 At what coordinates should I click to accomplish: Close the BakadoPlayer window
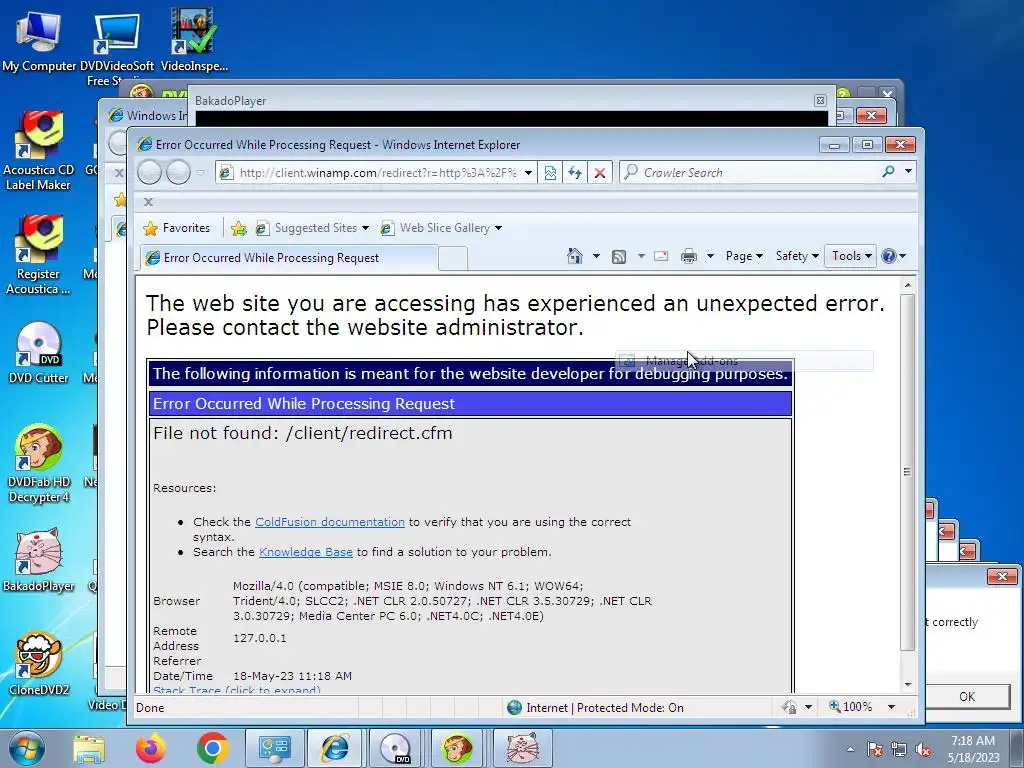tap(820, 100)
